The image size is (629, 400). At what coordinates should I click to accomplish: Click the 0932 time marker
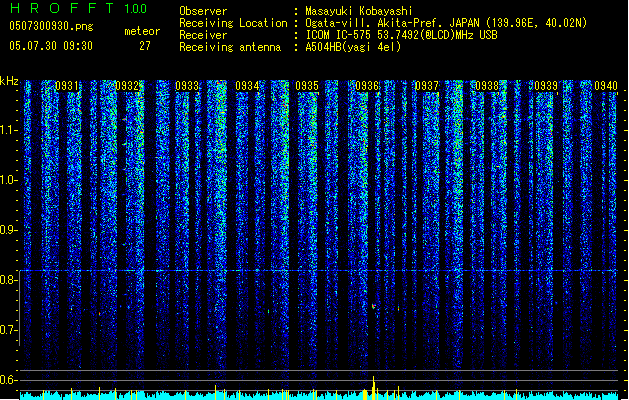[x=127, y=86]
